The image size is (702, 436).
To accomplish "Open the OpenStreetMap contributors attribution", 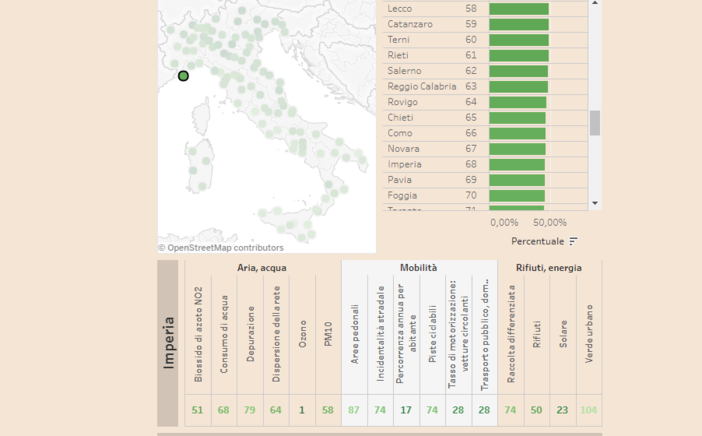I will [221, 248].
